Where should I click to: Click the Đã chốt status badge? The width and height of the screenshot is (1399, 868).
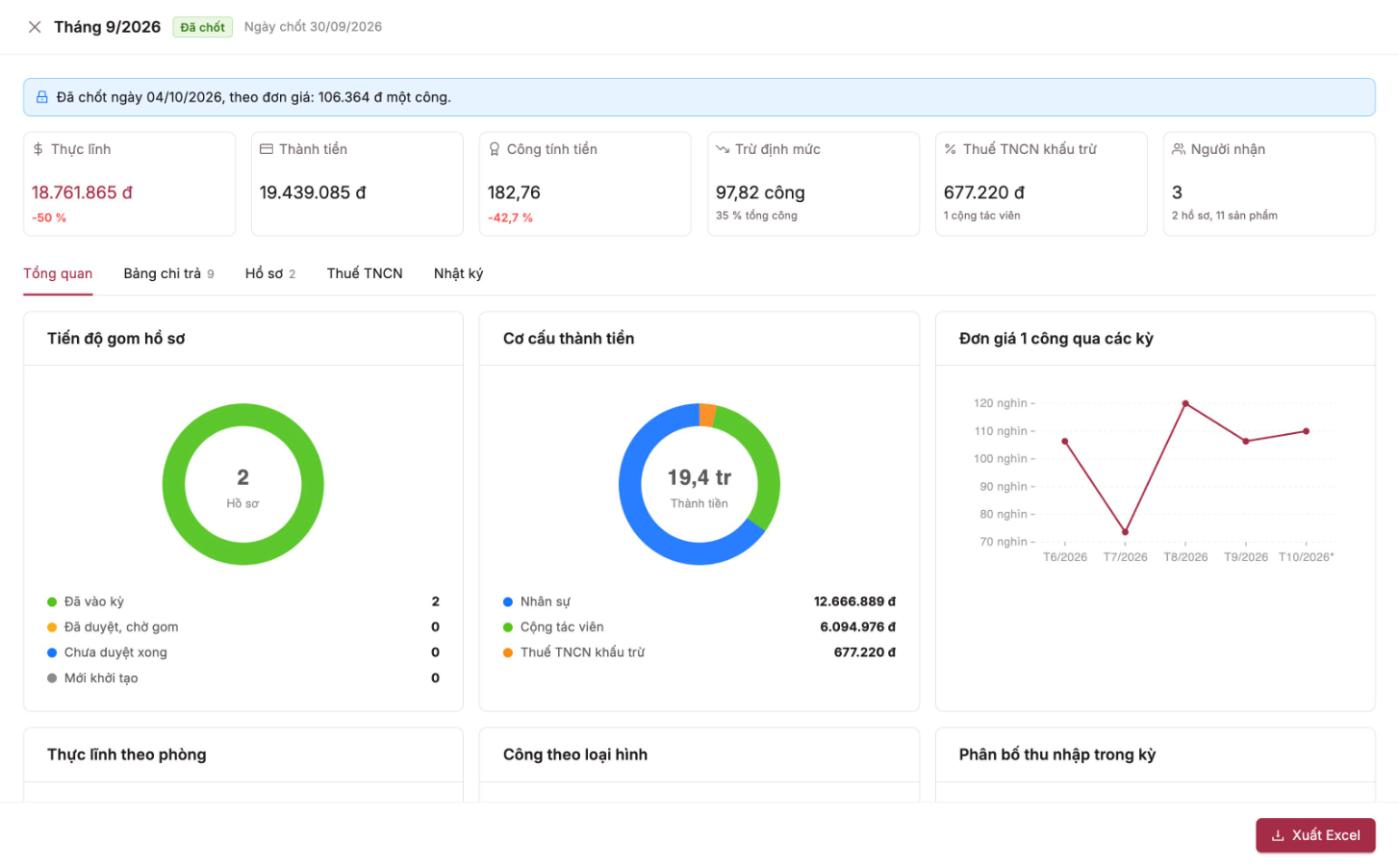(x=202, y=27)
